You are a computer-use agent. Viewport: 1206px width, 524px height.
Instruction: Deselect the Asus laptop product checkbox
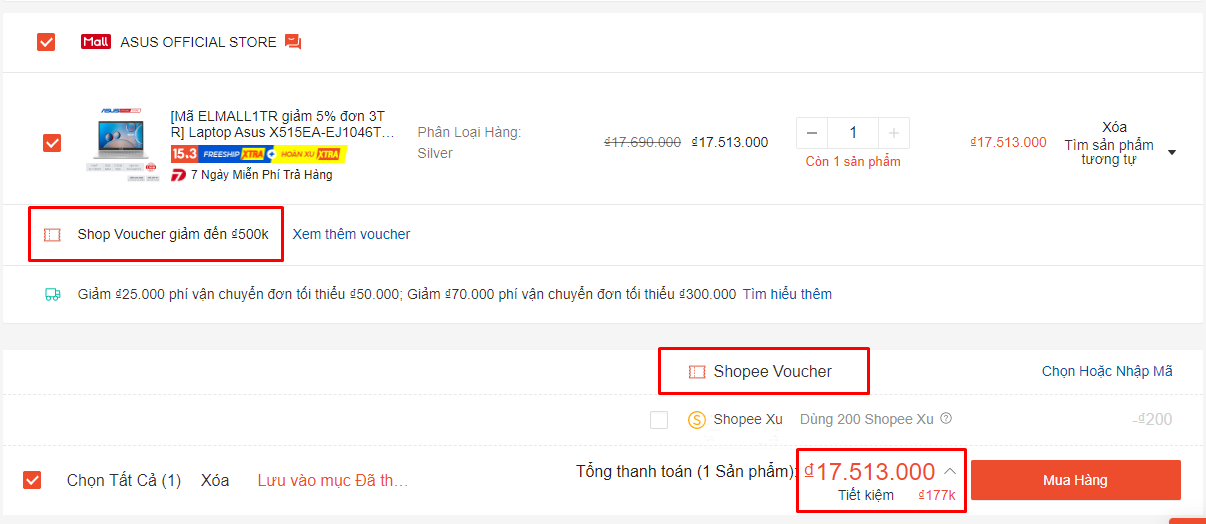tap(52, 143)
